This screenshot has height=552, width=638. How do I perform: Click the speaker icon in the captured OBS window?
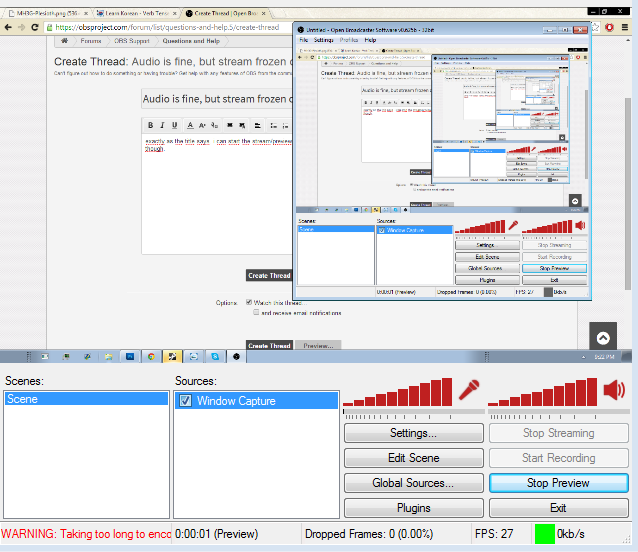click(580, 225)
